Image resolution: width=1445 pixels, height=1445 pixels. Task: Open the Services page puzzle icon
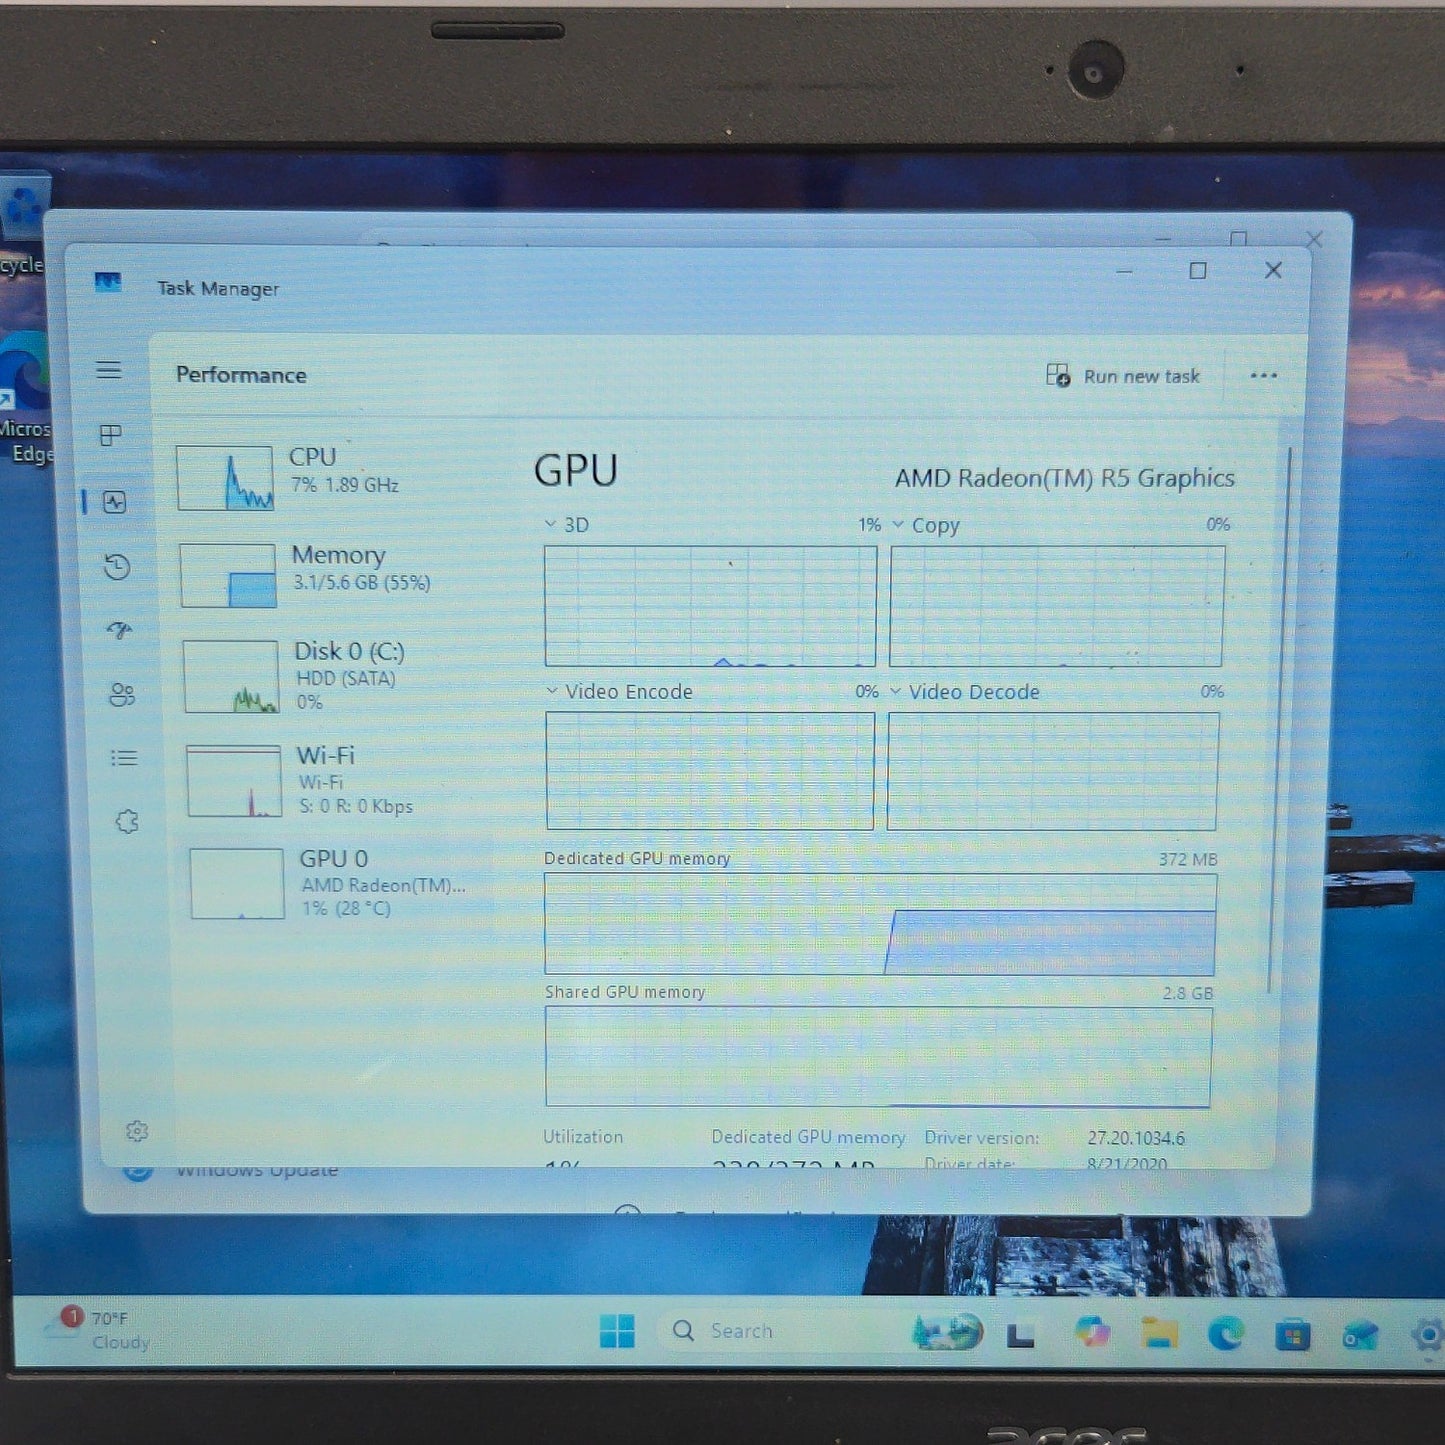pyautogui.click(x=127, y=822)
